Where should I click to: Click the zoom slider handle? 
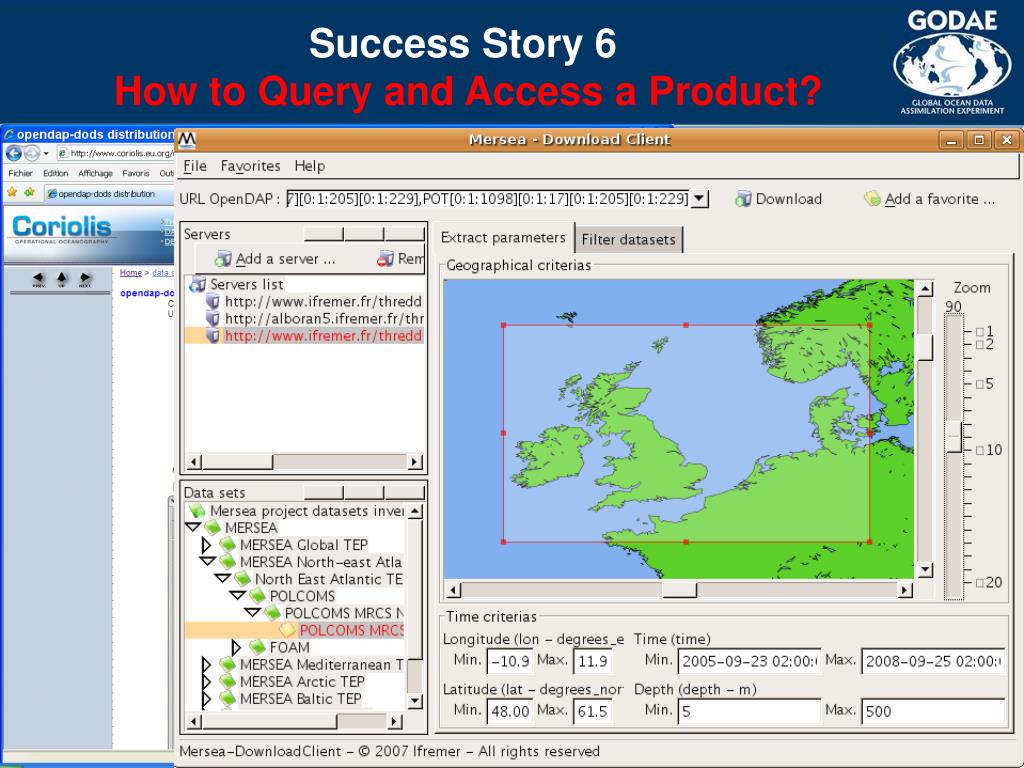[x=955, y=436]
